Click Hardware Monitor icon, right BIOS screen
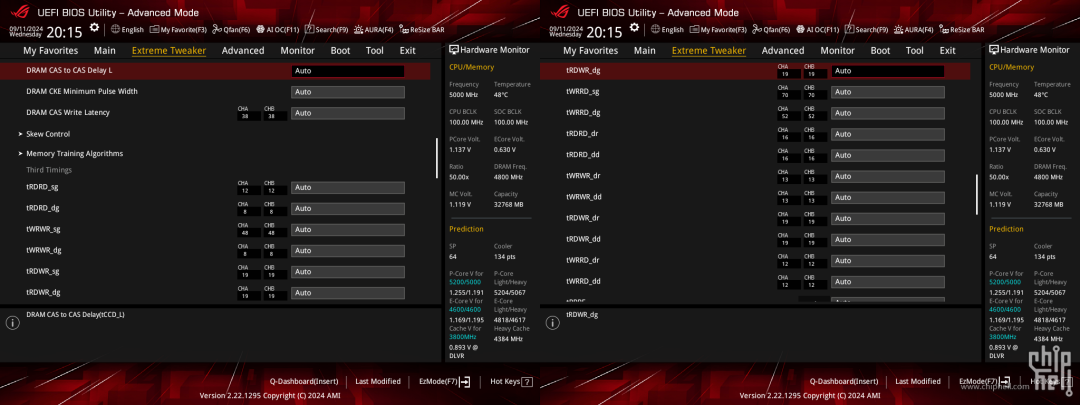 [994, 50]
